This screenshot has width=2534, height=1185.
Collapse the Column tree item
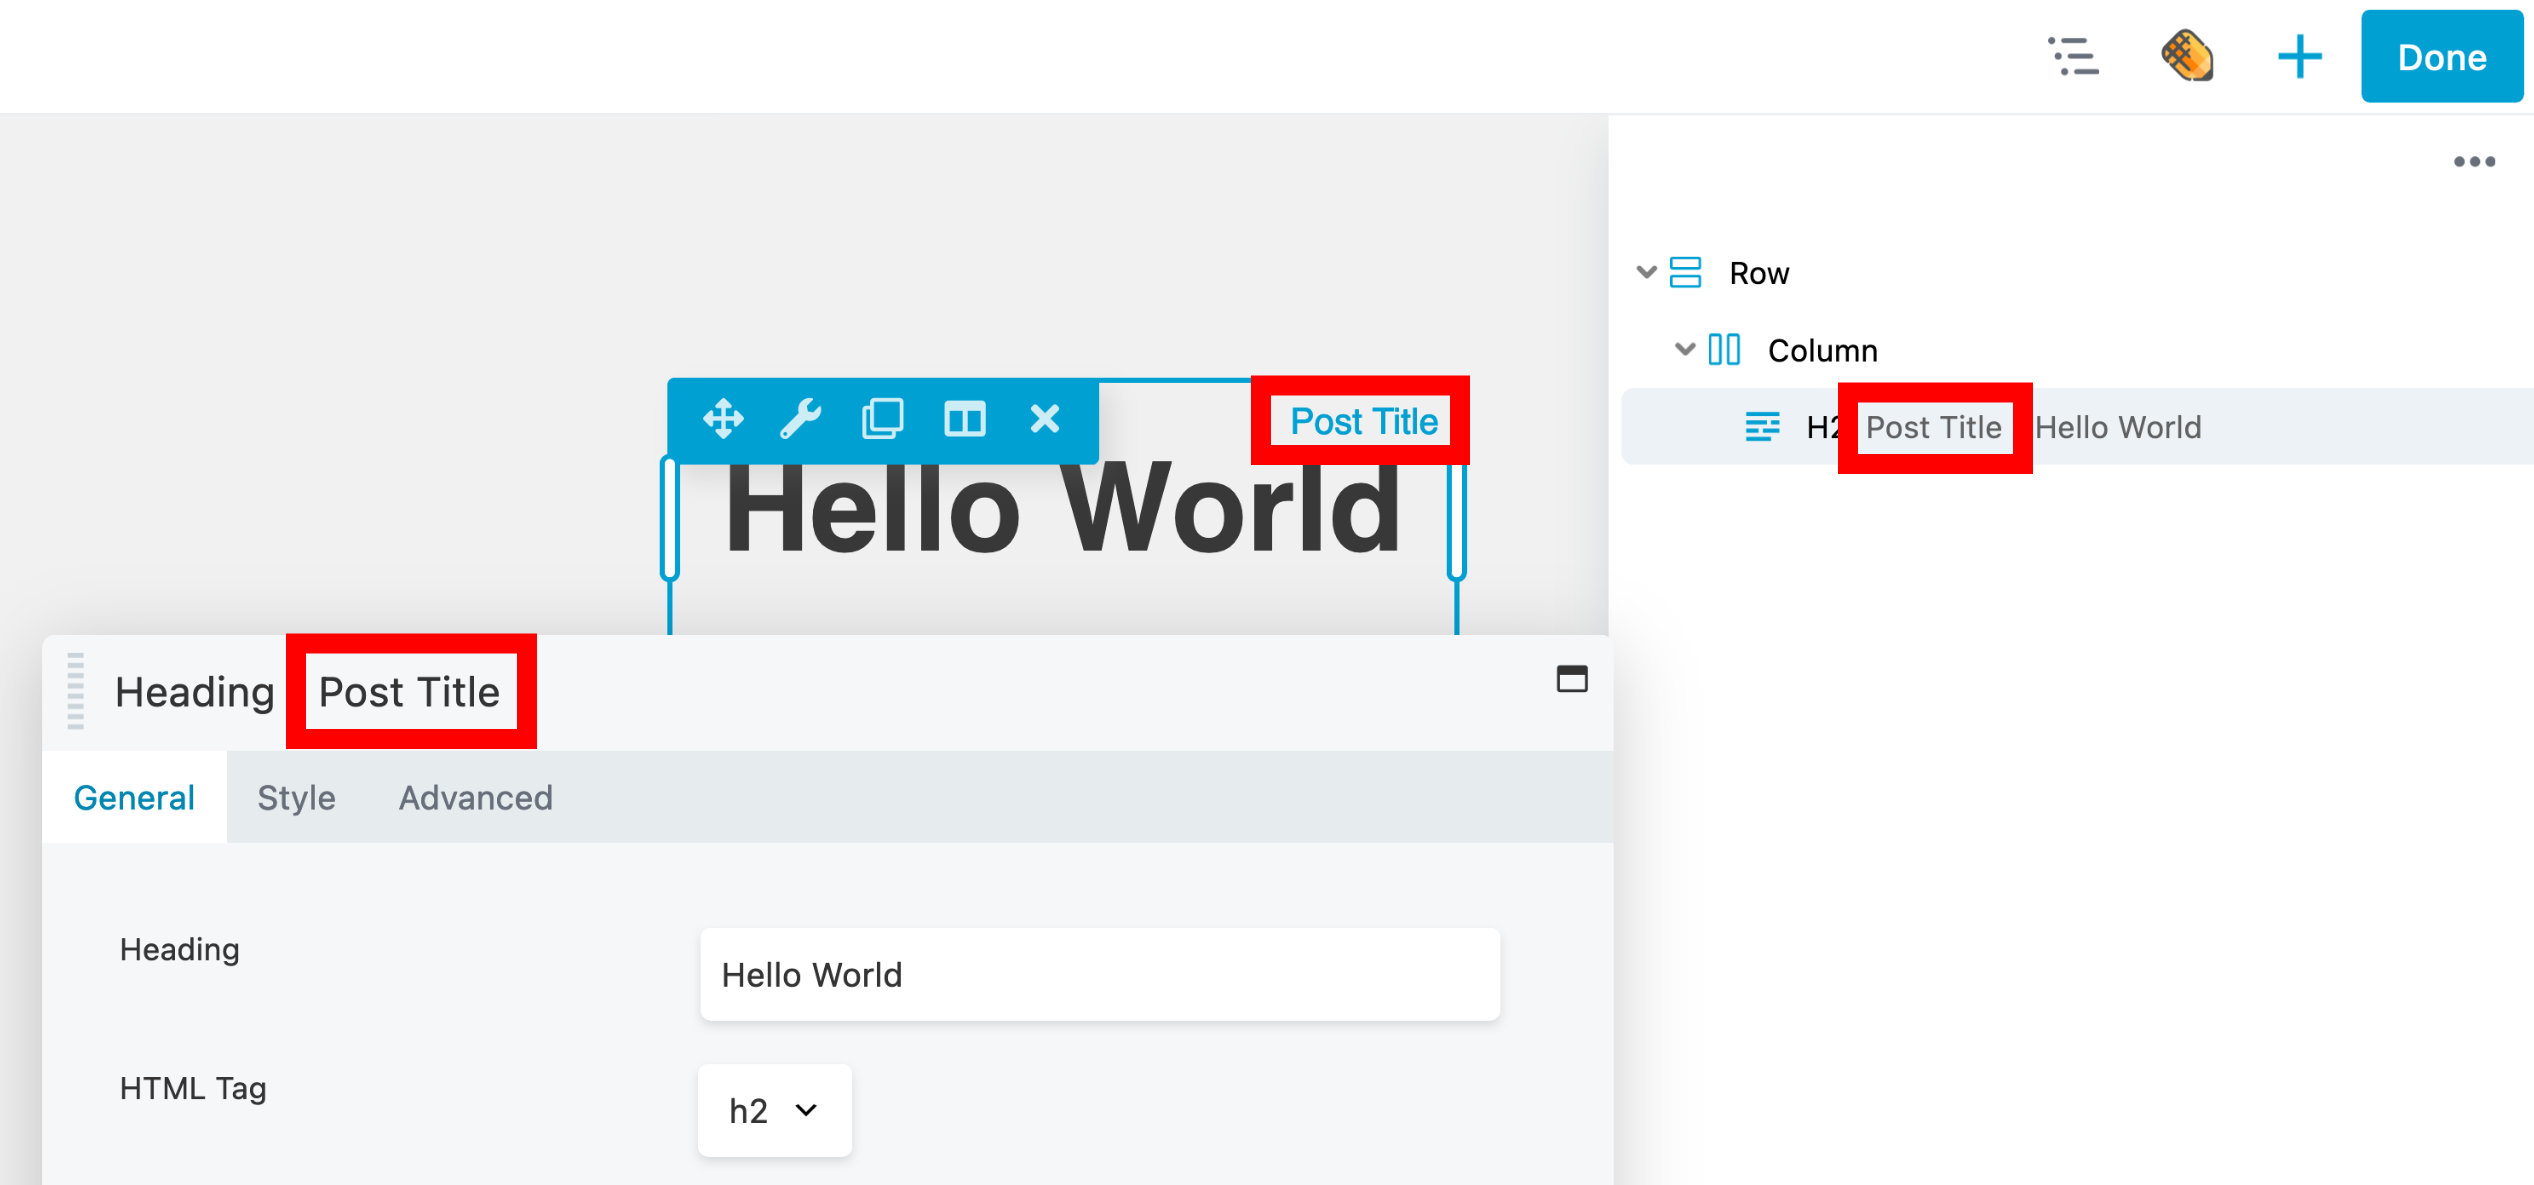pos(1685,350)
